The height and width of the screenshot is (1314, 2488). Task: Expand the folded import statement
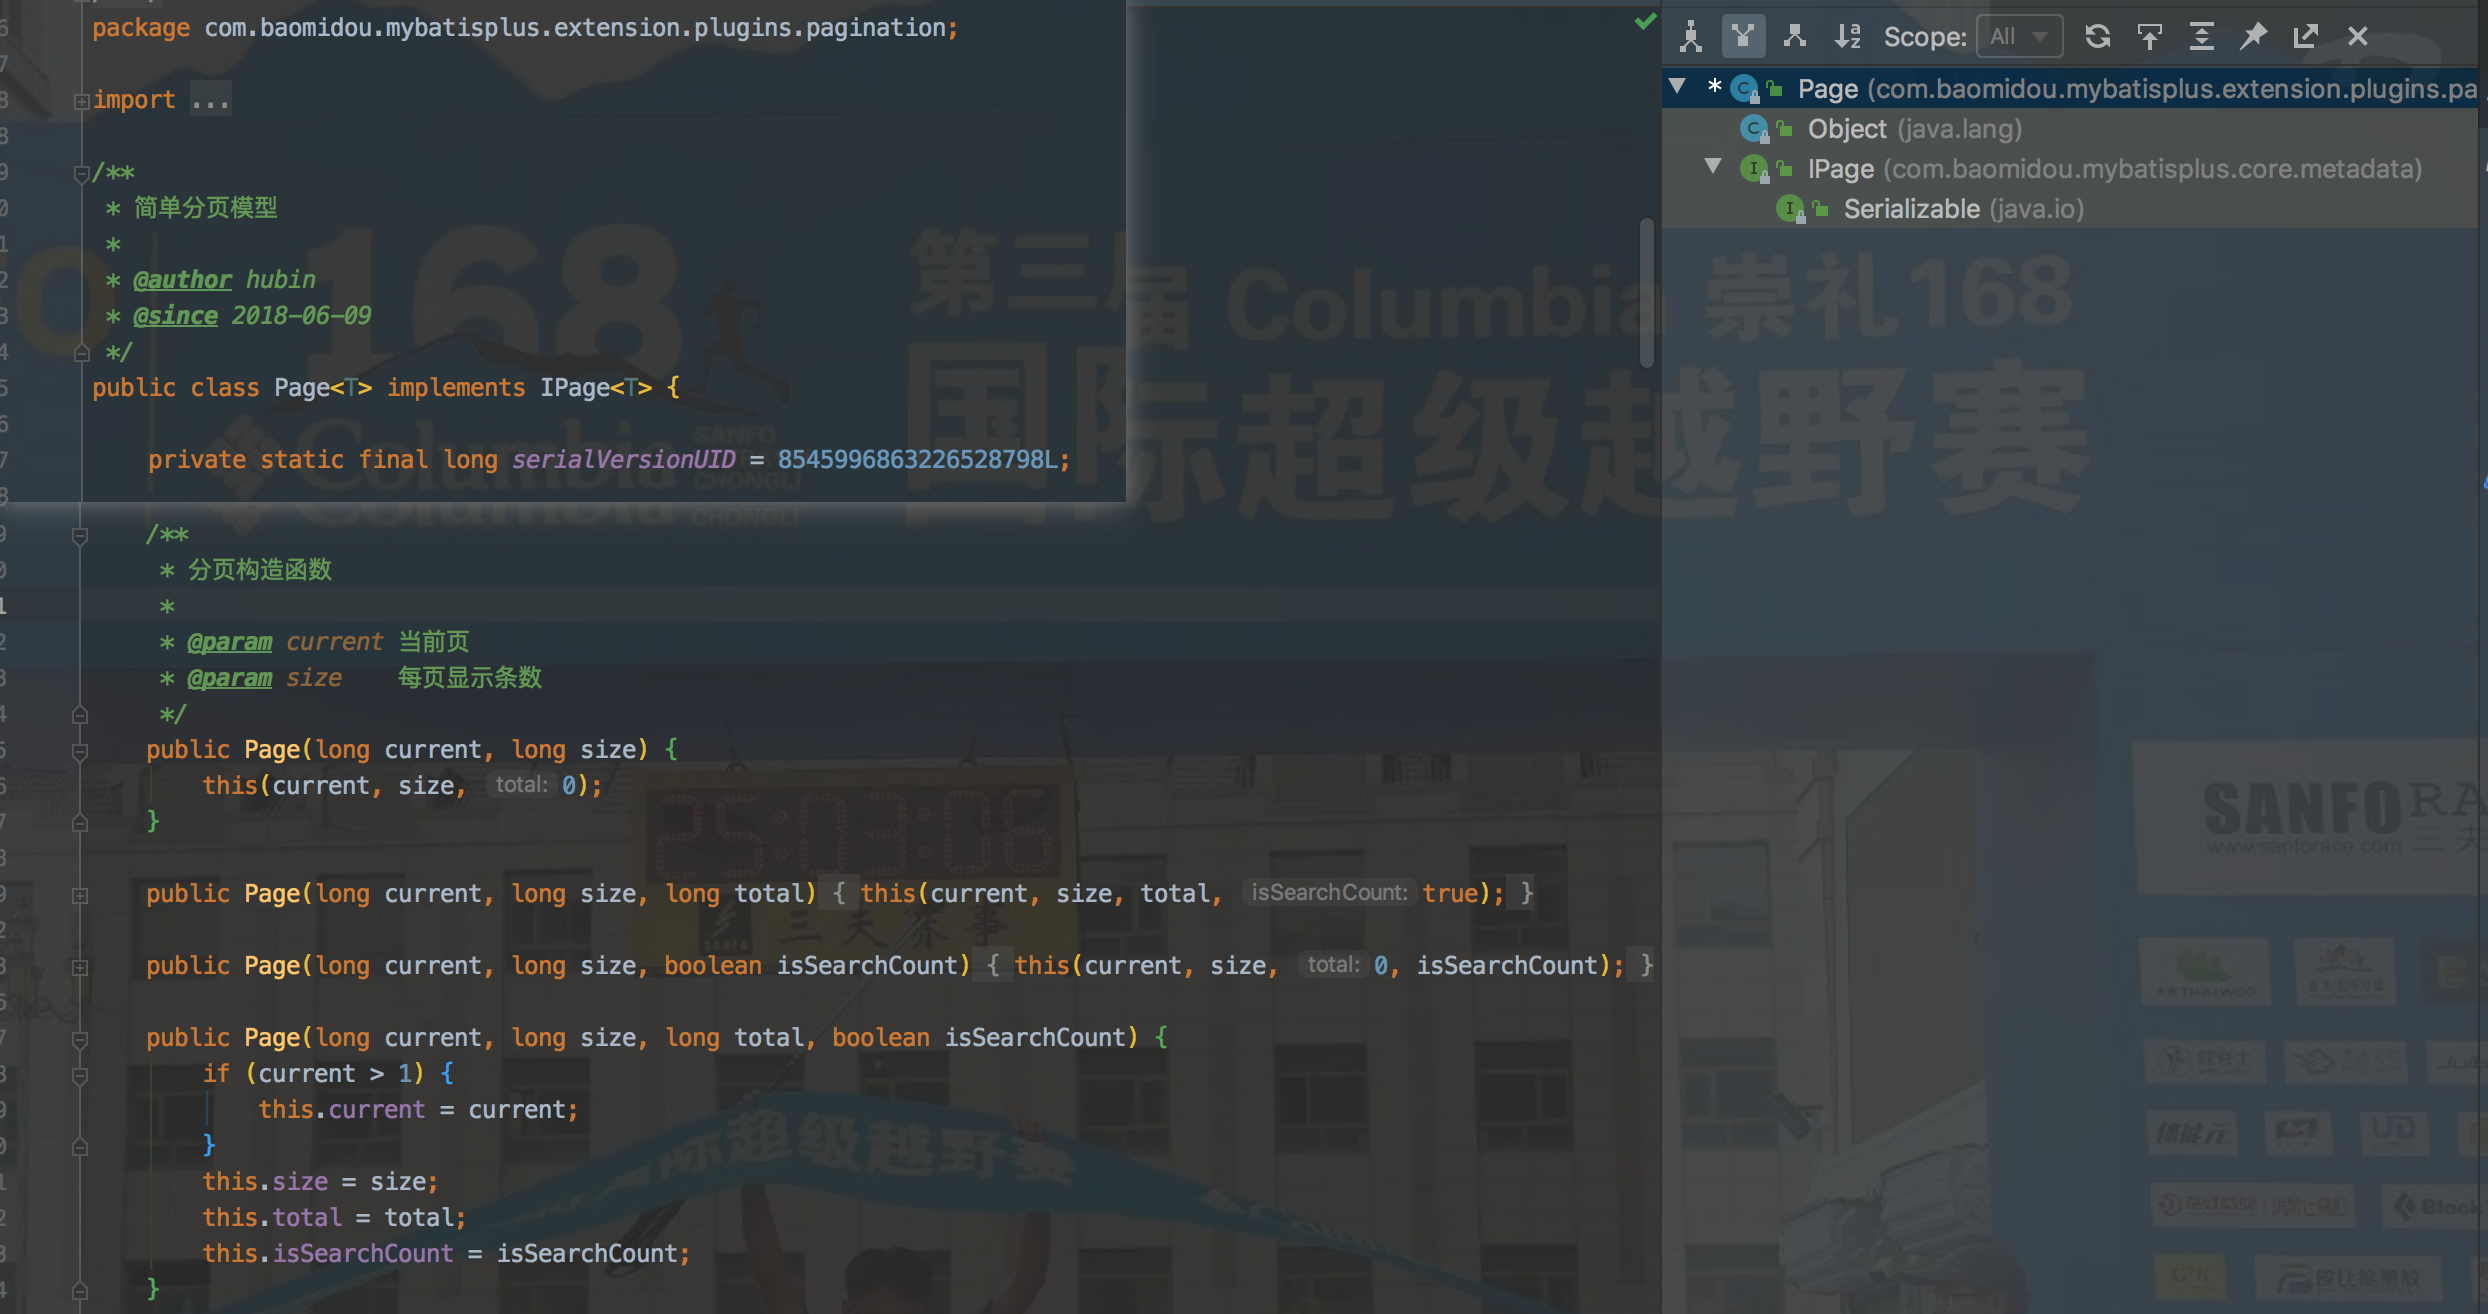coord(210,98)
